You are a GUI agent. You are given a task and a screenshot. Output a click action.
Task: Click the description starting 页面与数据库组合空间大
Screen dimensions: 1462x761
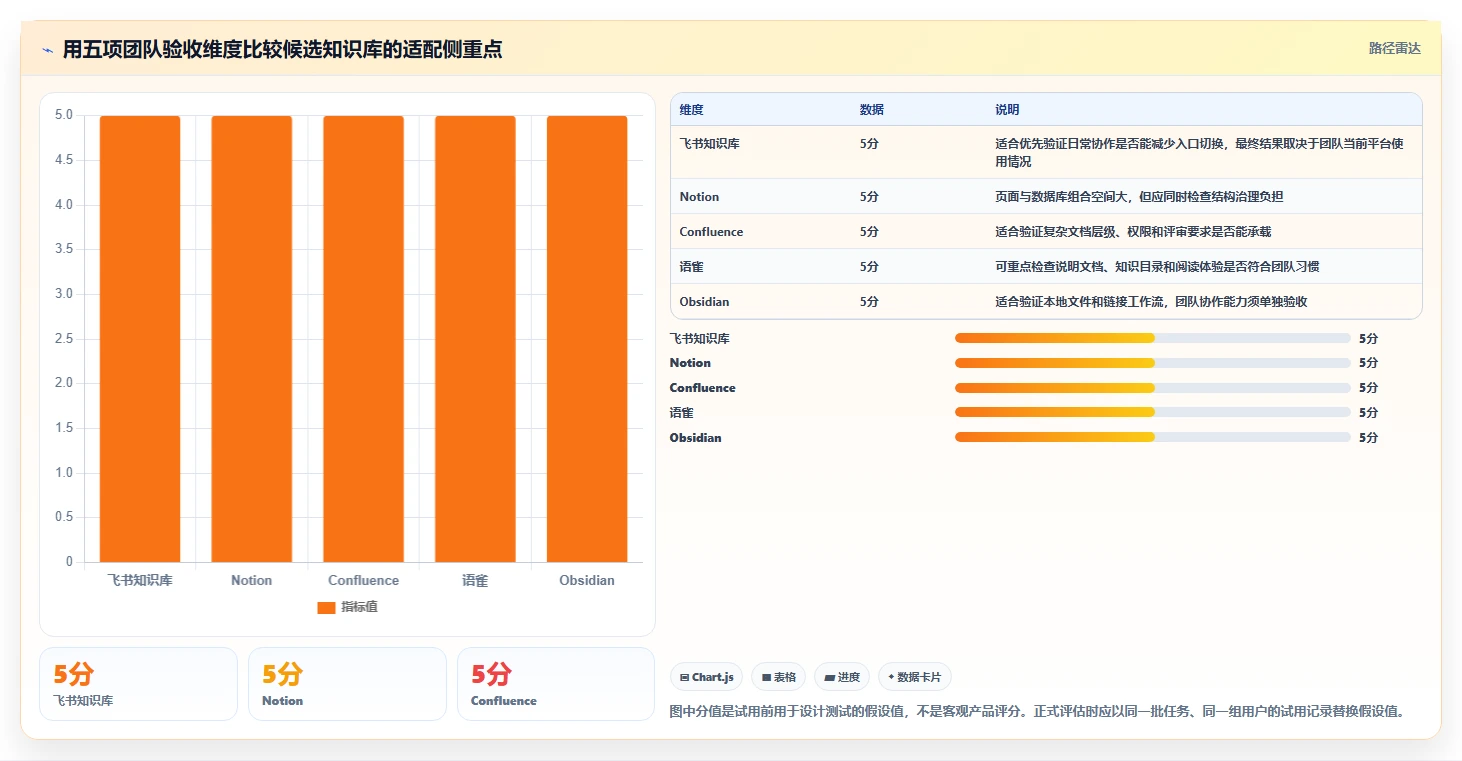click(1139, 197)
